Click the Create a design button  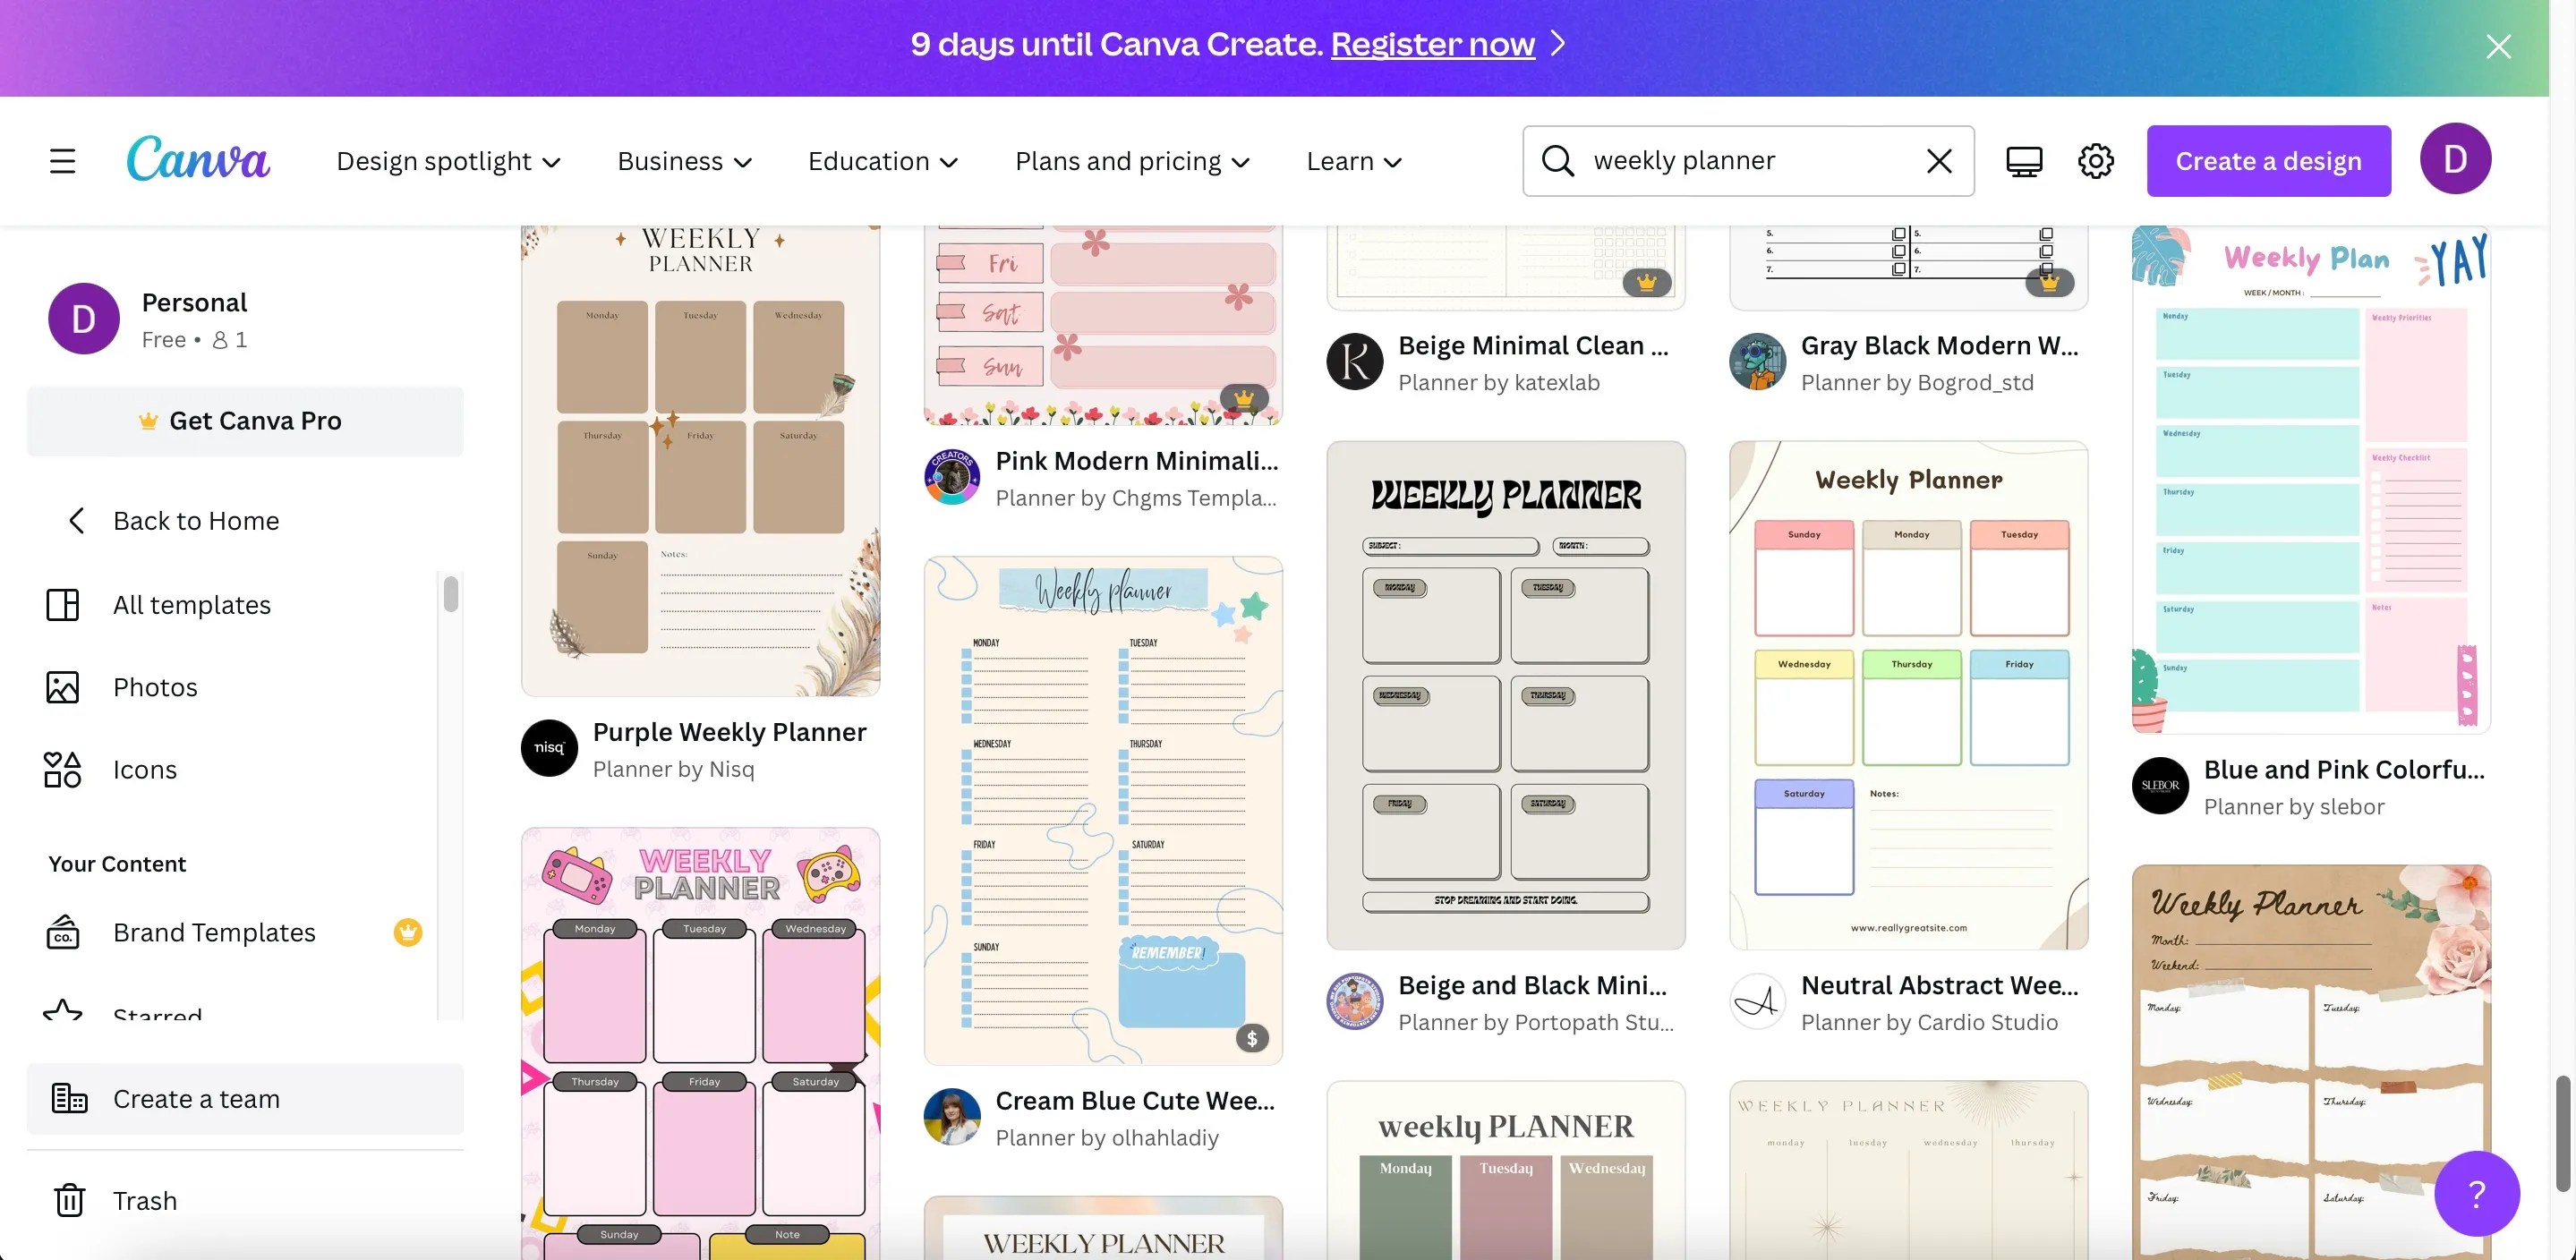pos(2268,161)
